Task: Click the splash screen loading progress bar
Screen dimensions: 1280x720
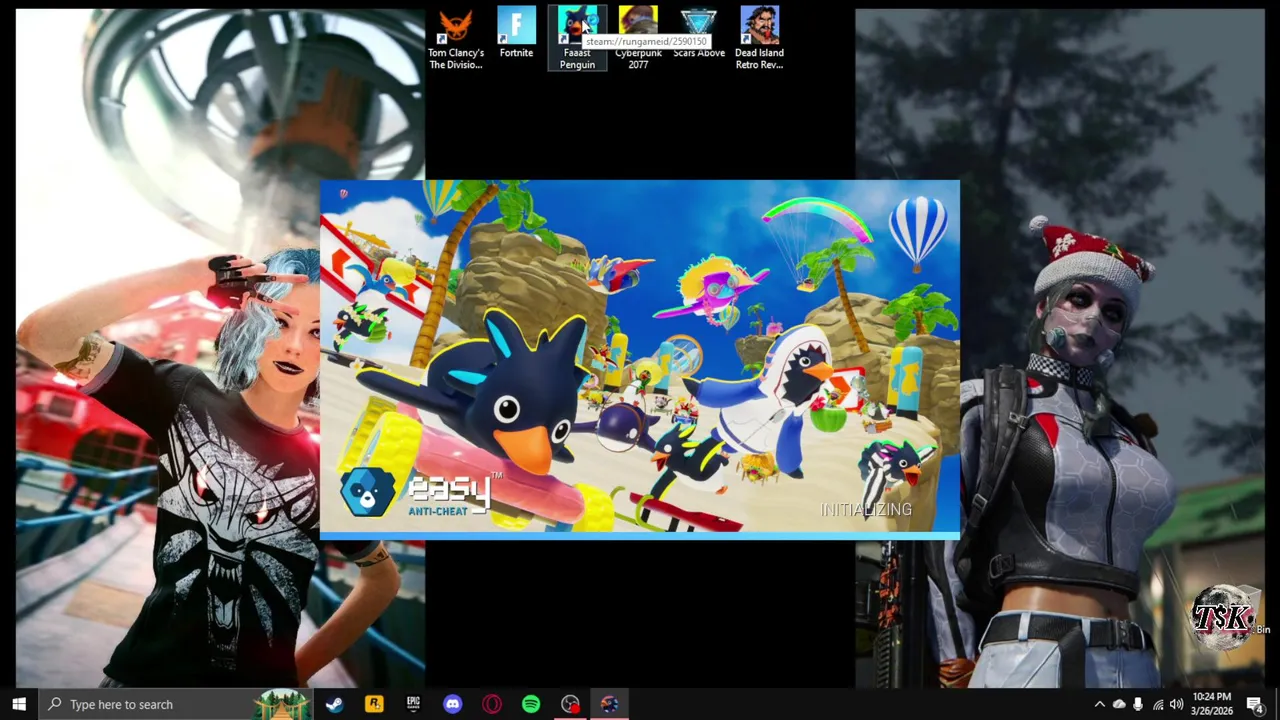Action: (640, 536)
